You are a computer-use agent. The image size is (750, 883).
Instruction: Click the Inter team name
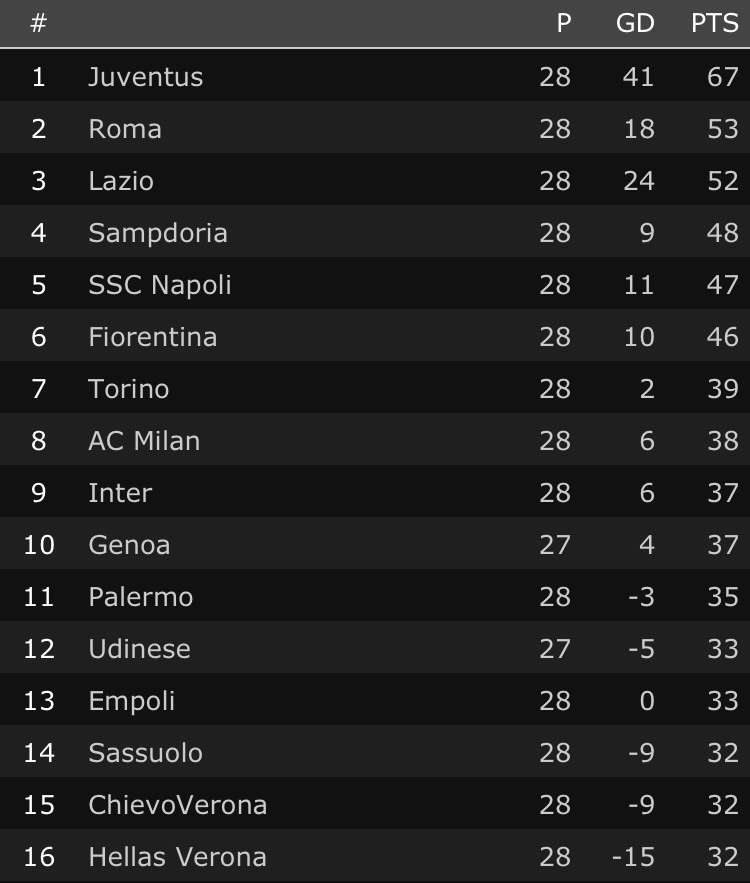[120, 493]
